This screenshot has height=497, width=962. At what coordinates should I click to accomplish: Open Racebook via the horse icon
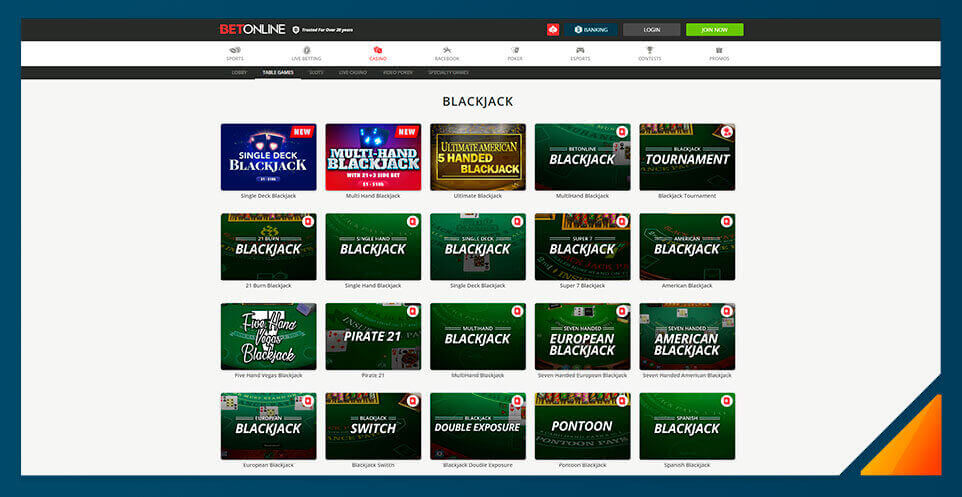point(447,50)
